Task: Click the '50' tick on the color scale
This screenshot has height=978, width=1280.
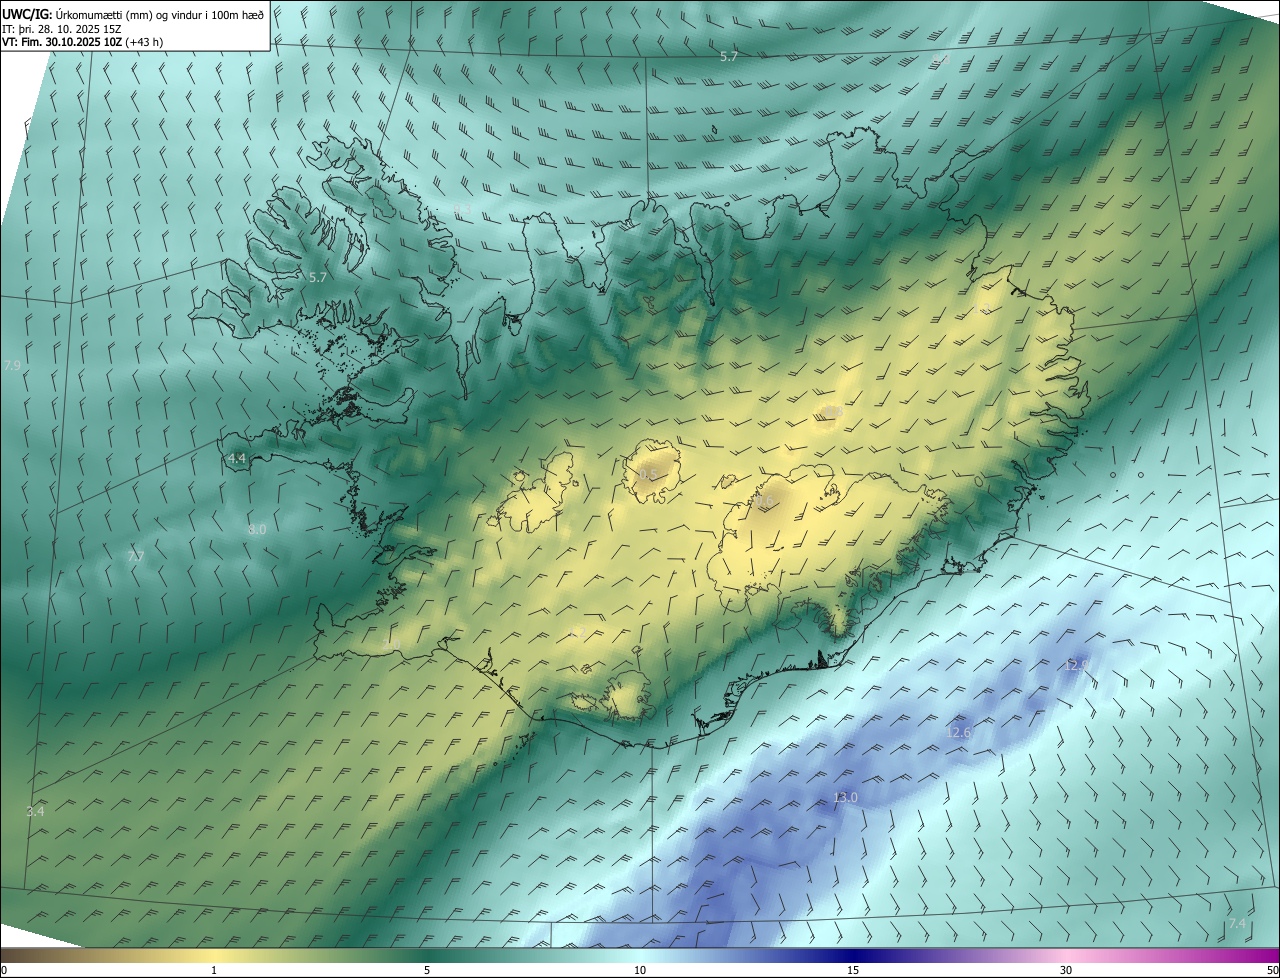Action: [x=1272, y=970]
